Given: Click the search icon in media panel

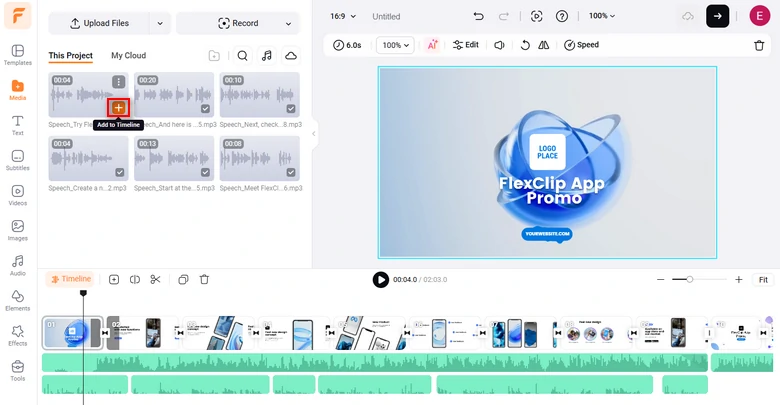Looking at the screenshot, I should click(x=242, y=56).
